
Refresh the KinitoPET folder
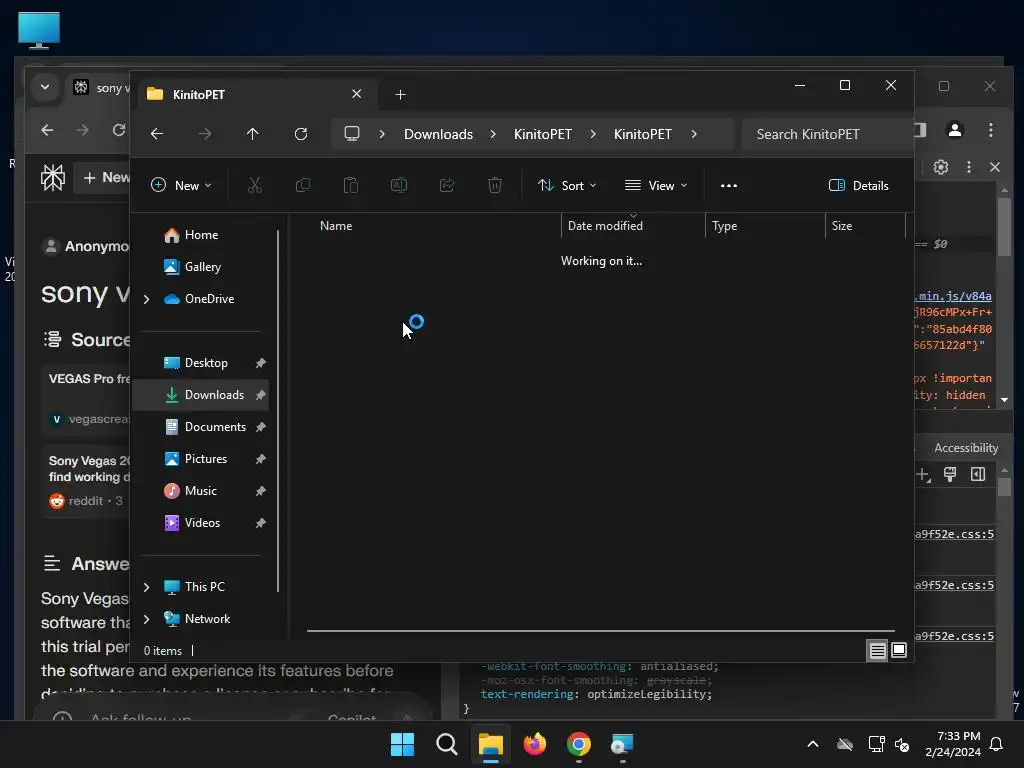click(x=300, y=134)
